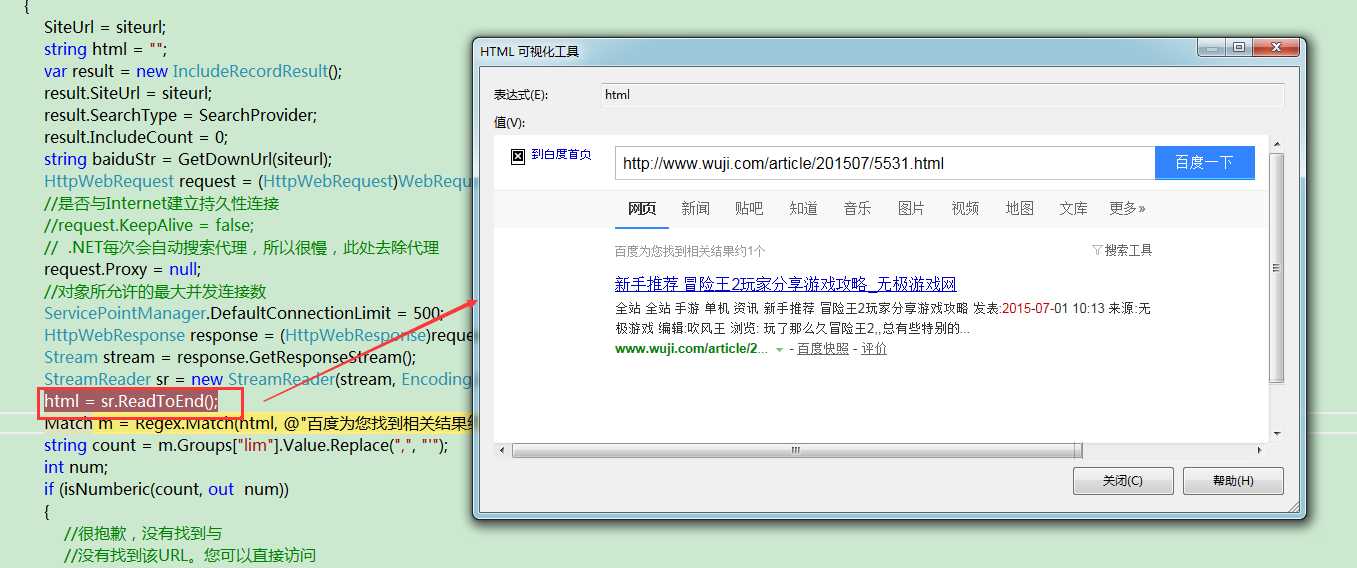Click the comment //很抱歉，没有找到与
The width and height of the screenshot is (1357, 568).
tap(143, 533)
